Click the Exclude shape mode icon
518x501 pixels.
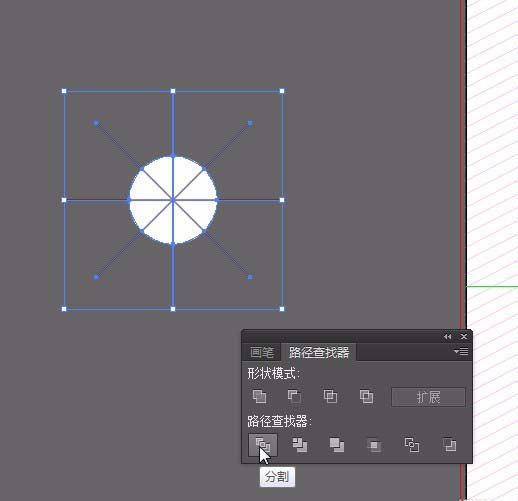(366, 396)
